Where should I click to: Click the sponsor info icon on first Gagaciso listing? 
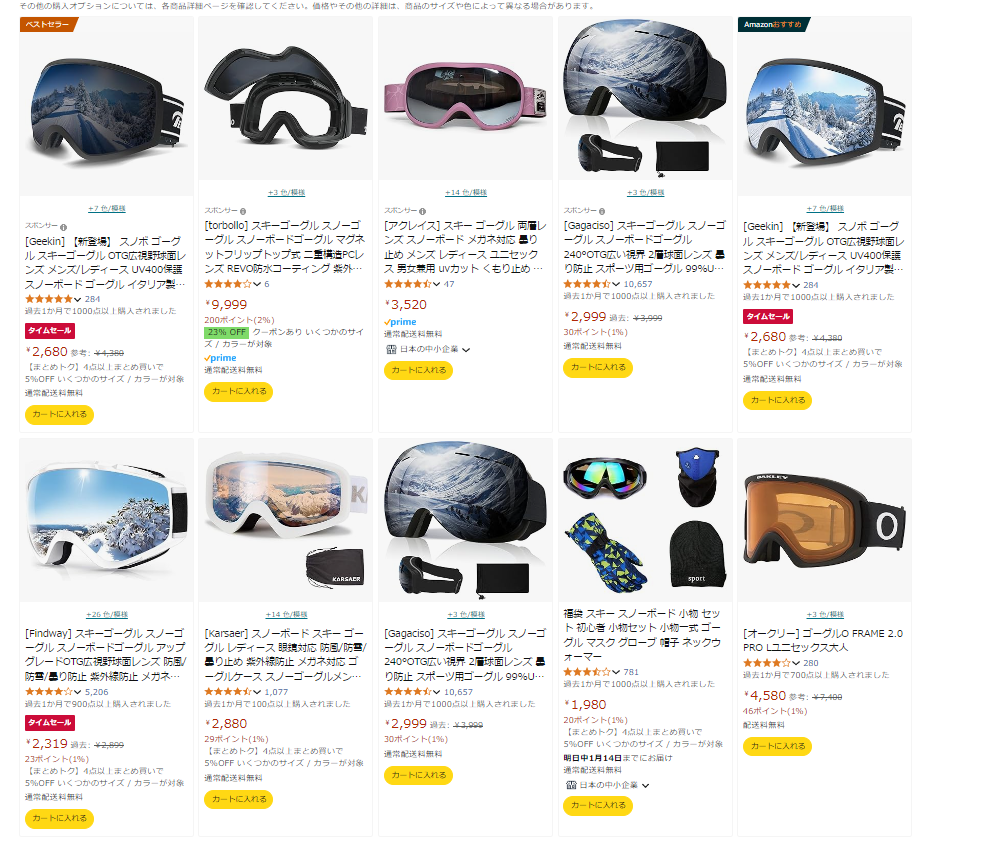(x=602, y=211)
